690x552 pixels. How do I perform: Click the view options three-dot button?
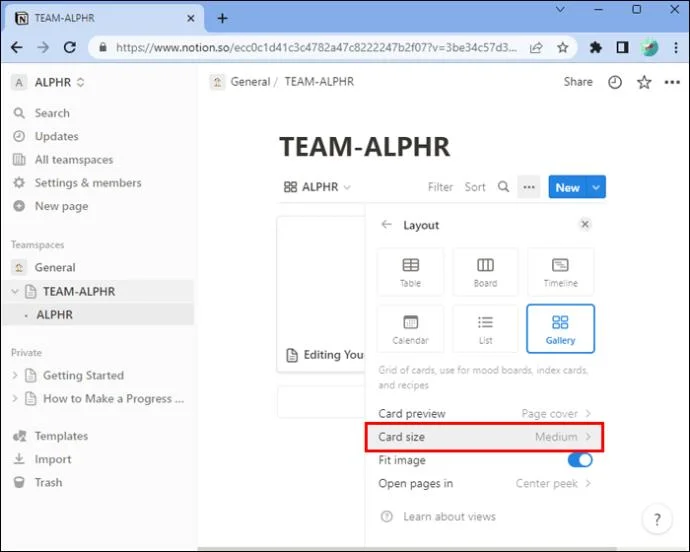(529, 187)
